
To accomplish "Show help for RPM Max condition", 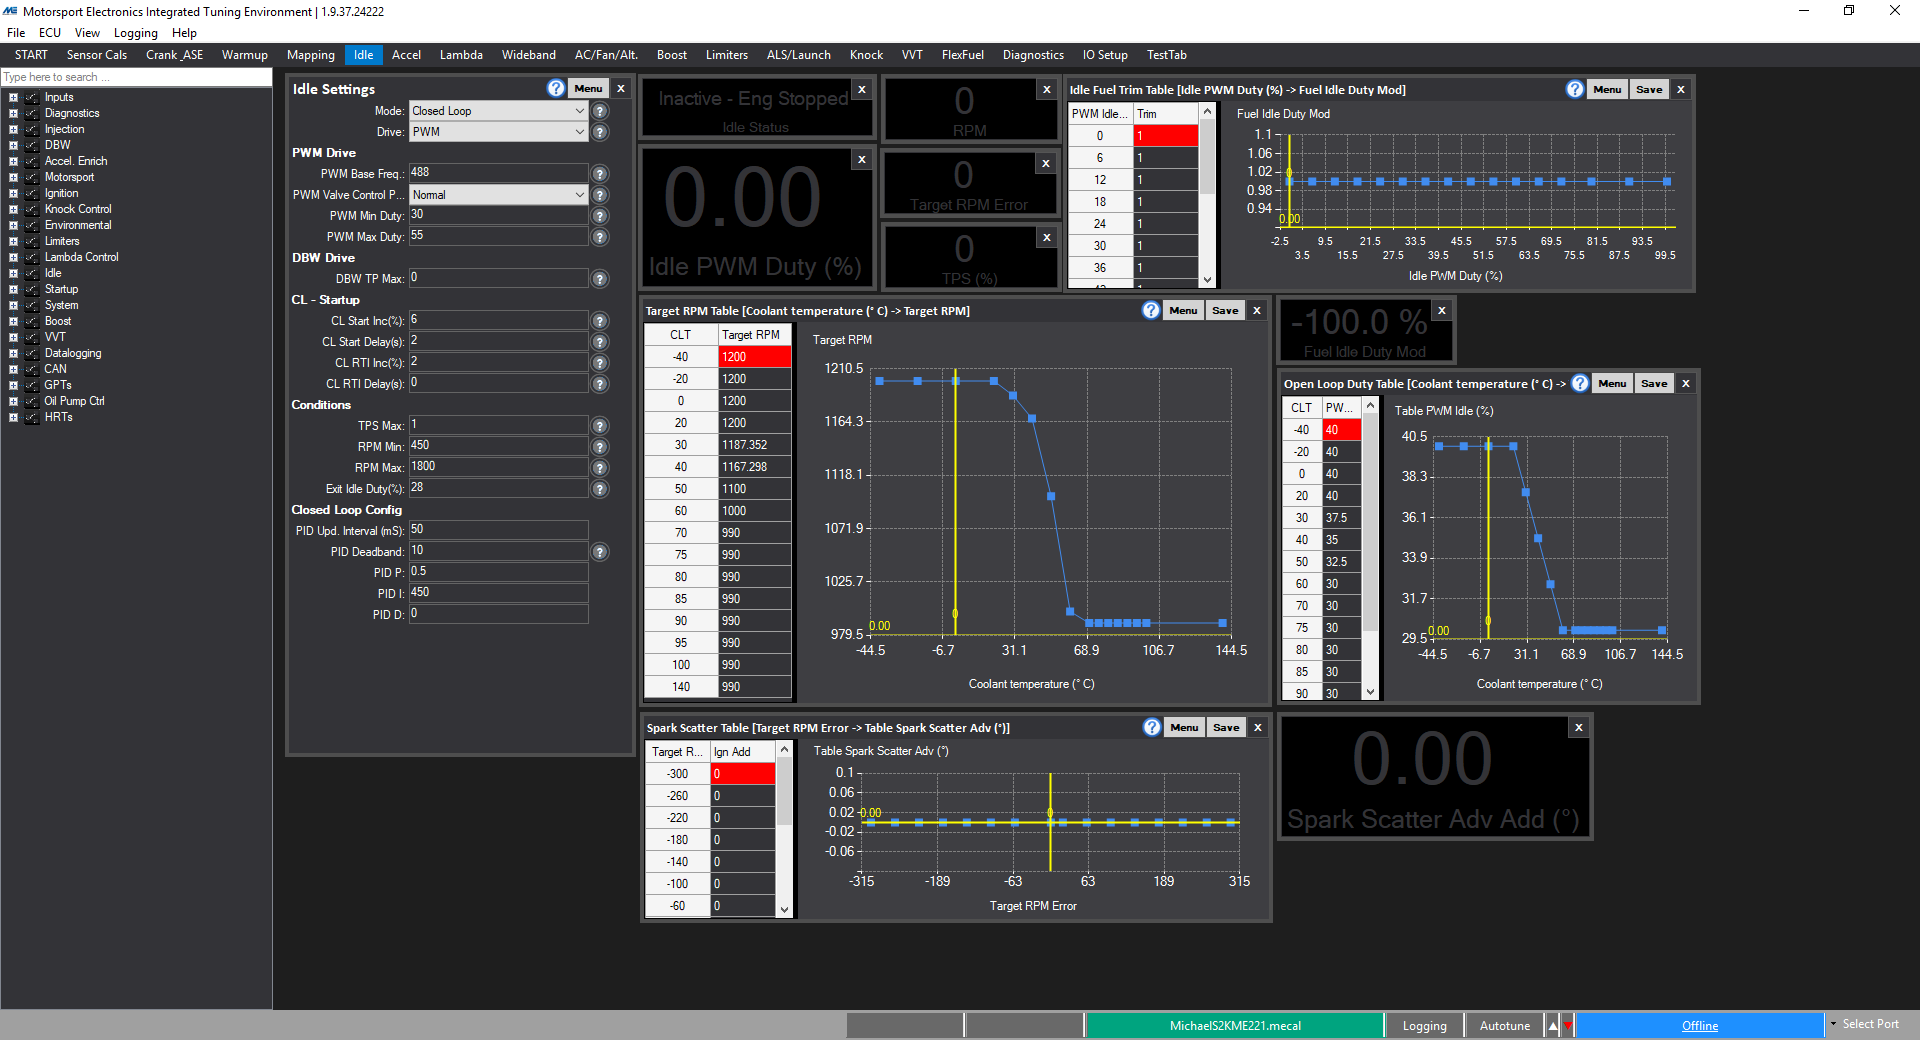I will coord(600,468).
